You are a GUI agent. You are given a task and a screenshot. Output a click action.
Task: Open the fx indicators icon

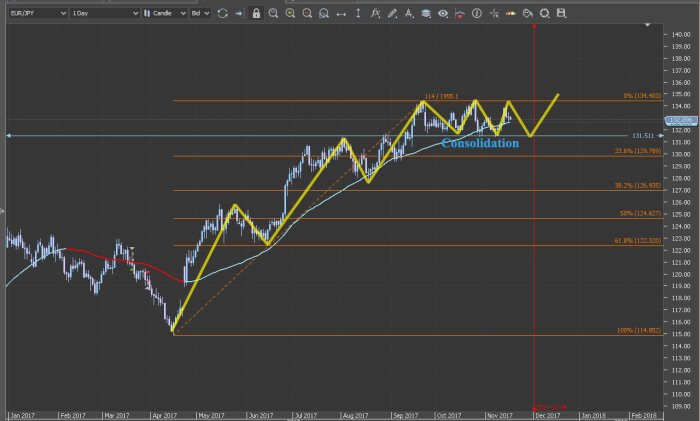(375, 13)
